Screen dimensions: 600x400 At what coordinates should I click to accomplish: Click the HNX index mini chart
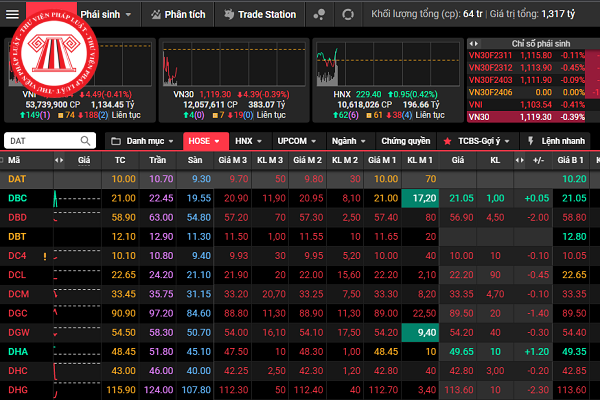(388, 64)
